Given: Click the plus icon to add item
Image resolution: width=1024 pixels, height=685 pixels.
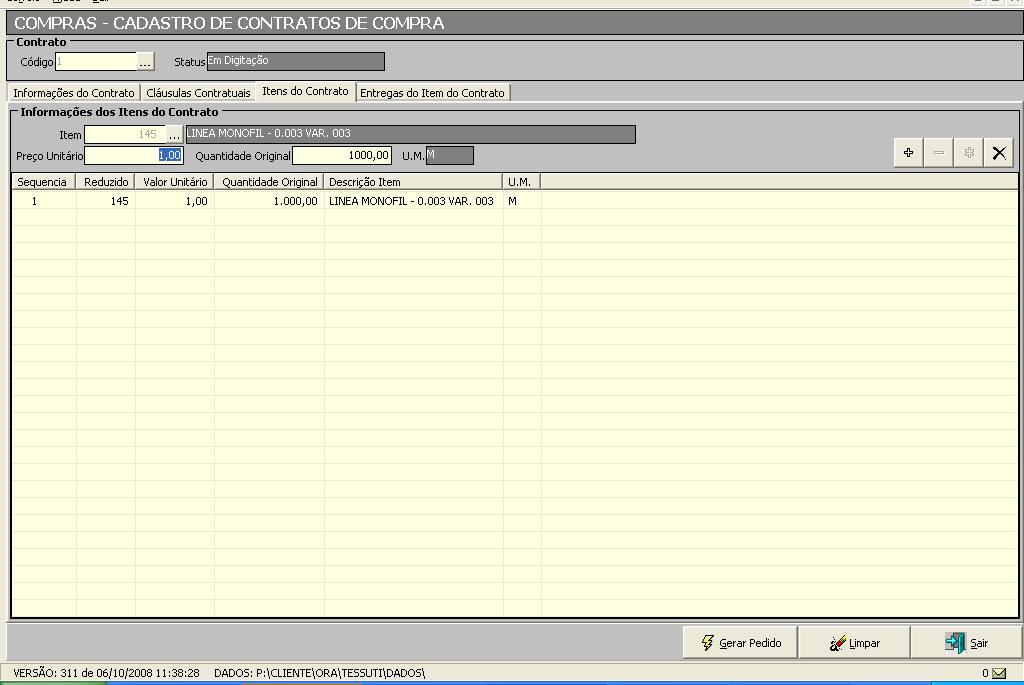Looking at the screenshot, I should (x=908, y=153).
